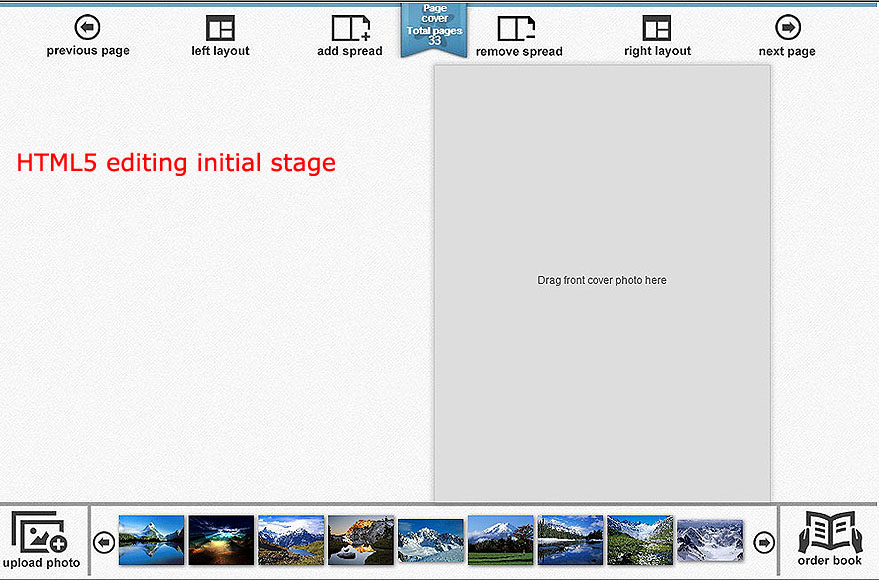This screenshot has height=580, width=879.
Task: Click the remove spread icon
Action: tap(516, 28)
